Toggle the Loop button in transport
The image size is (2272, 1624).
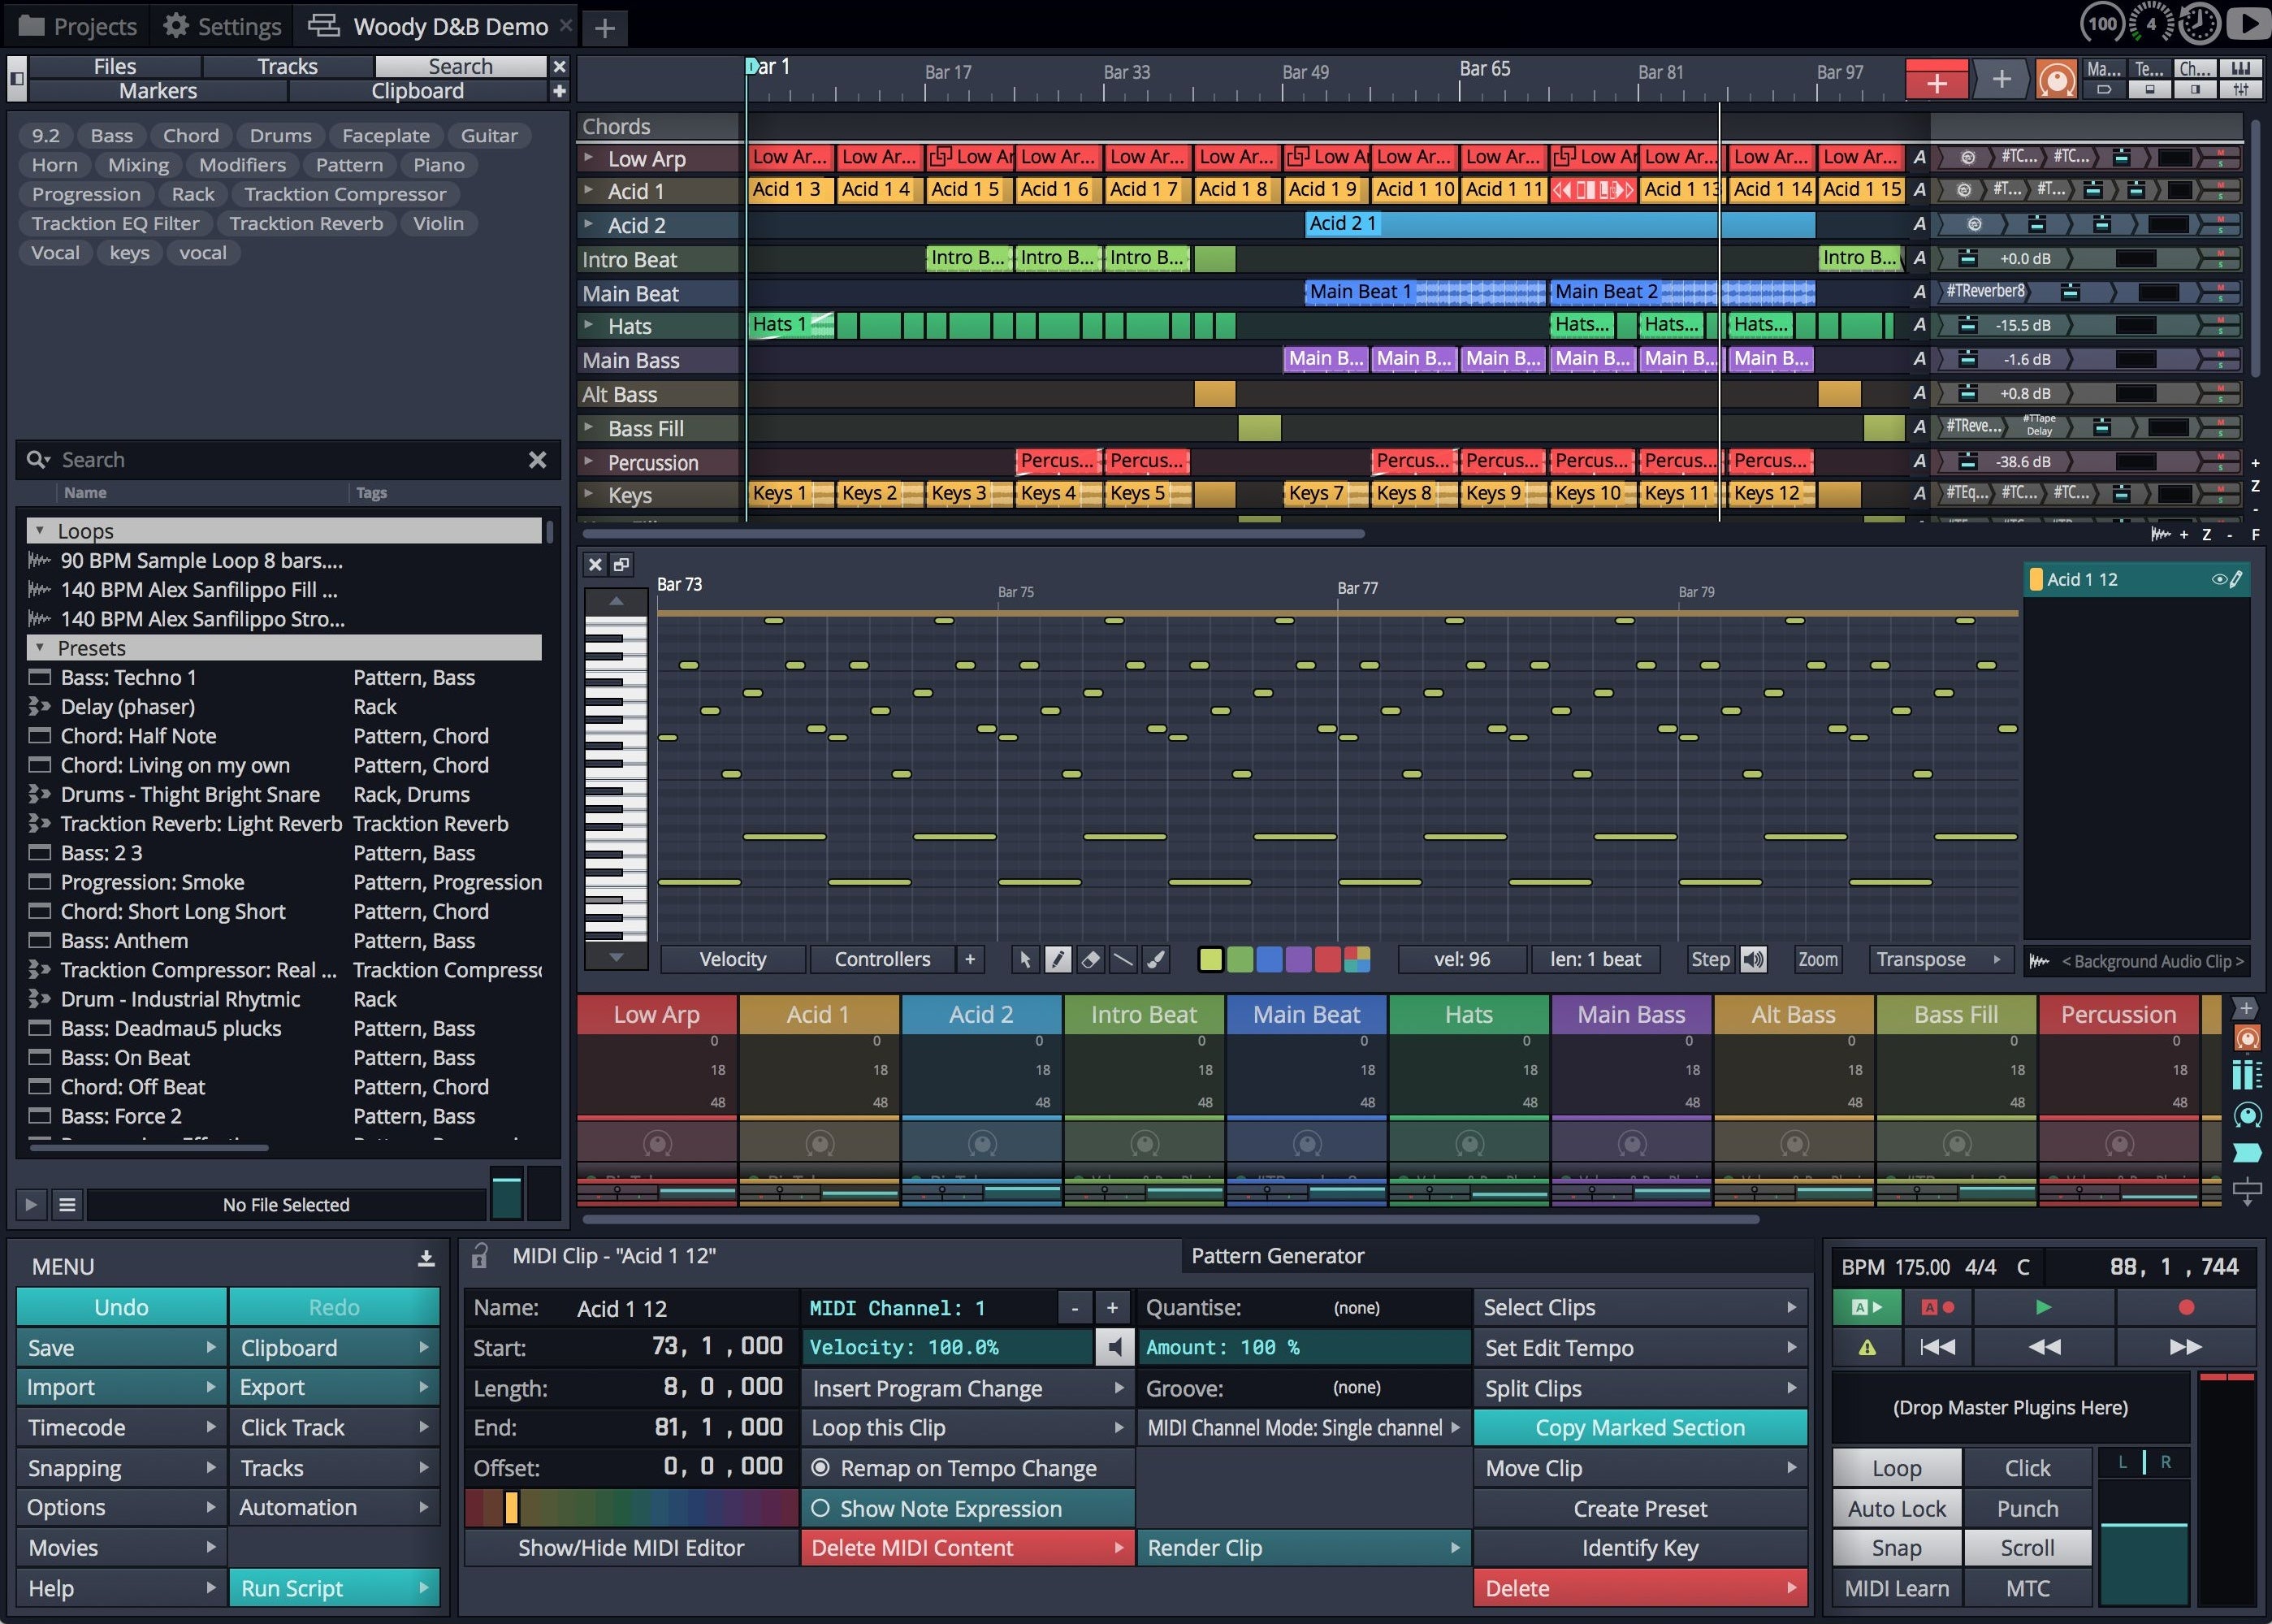[1896, 1468]
